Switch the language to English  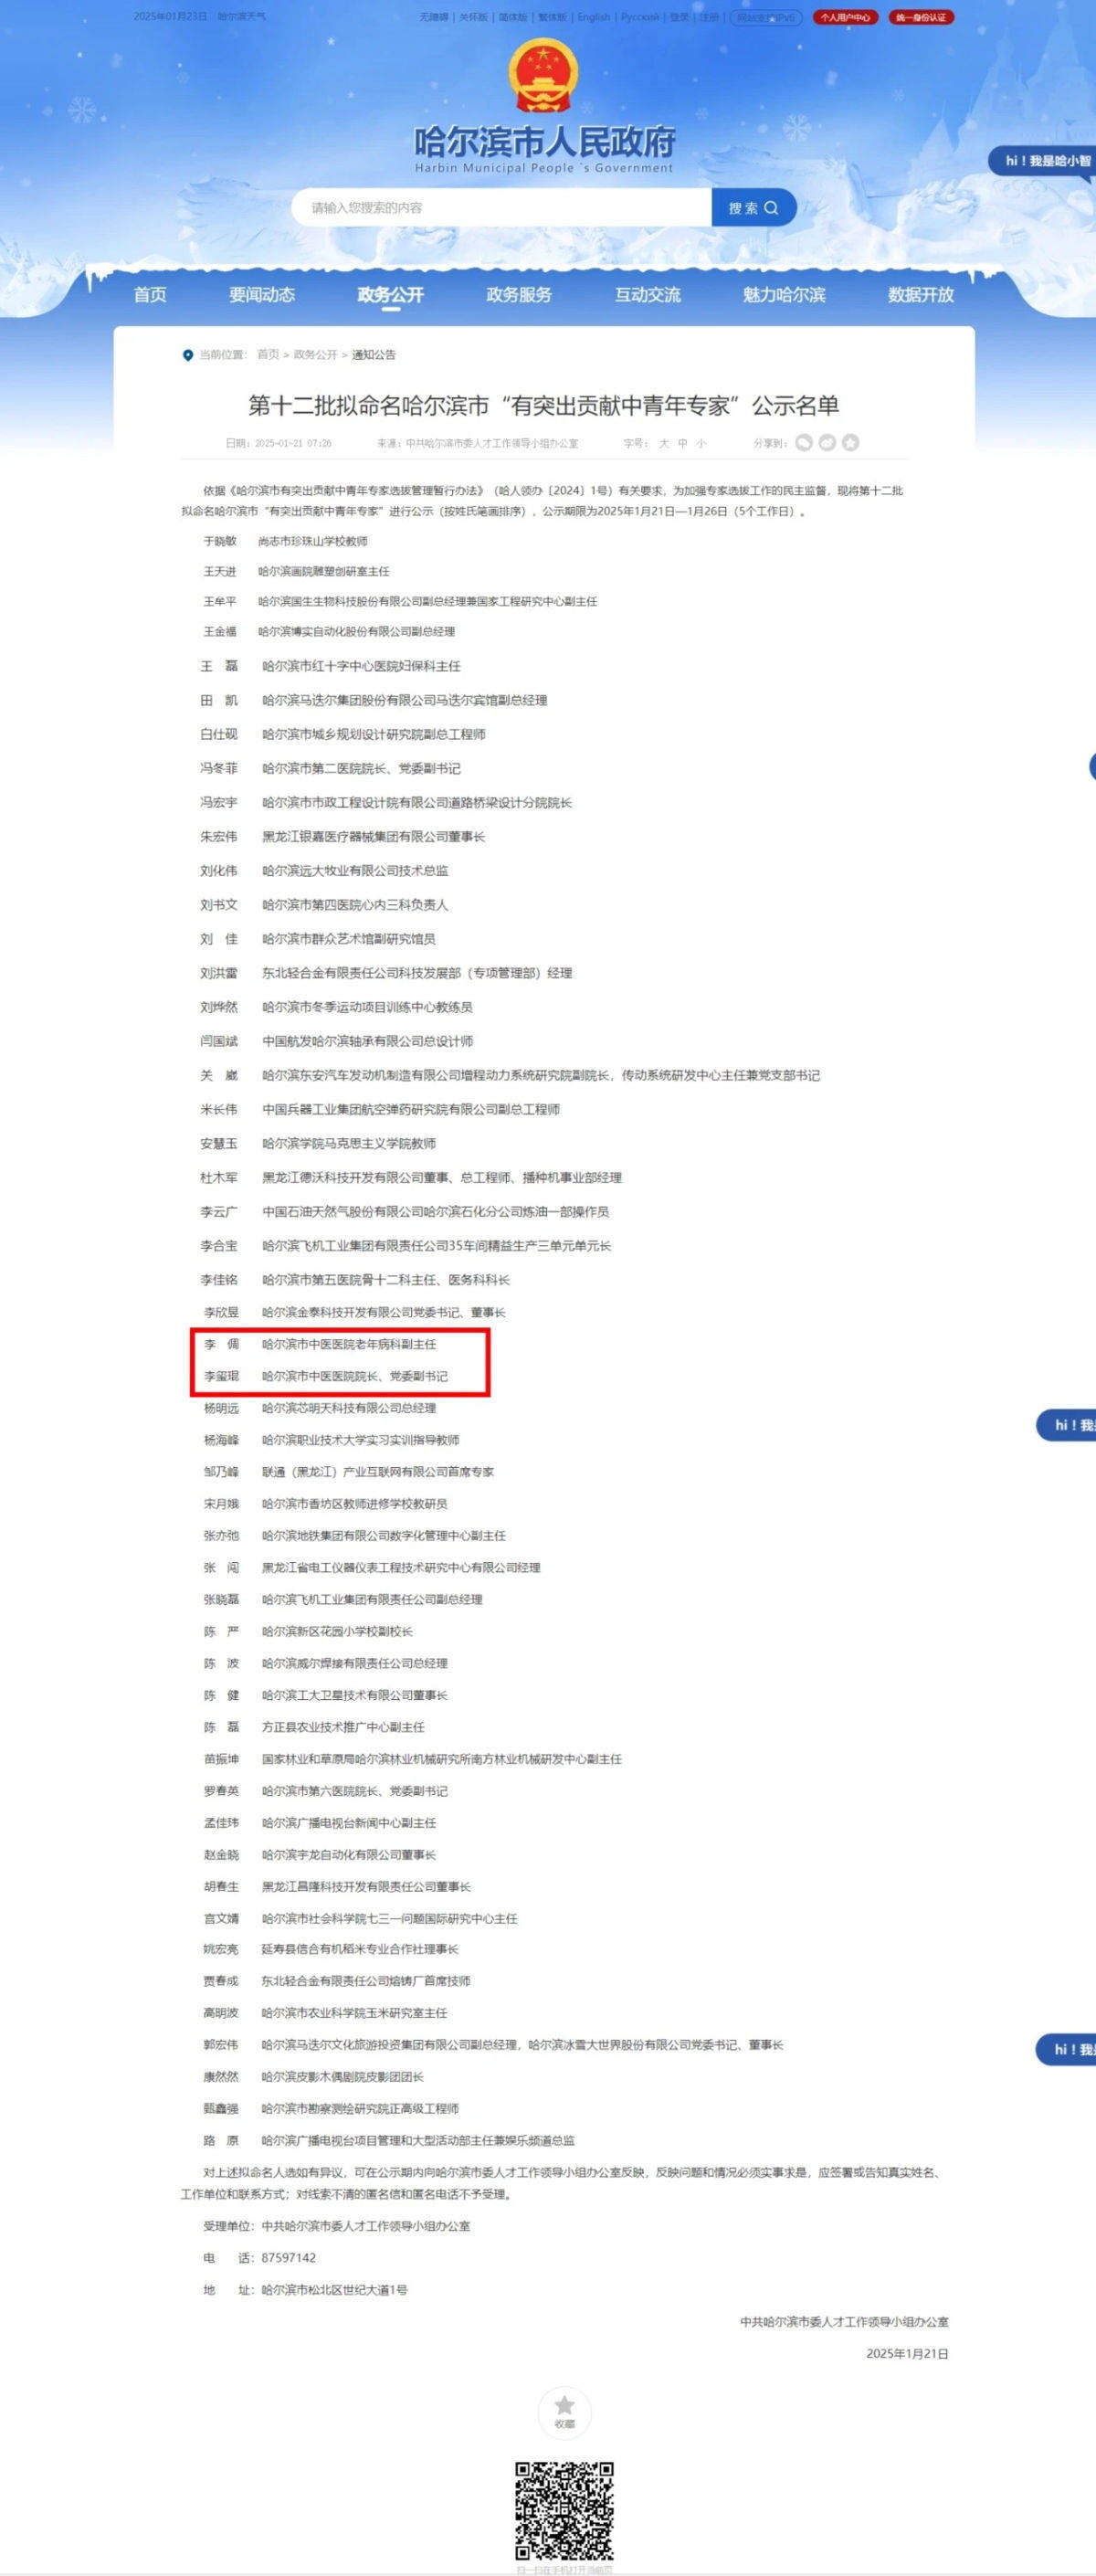pos(593,17)
